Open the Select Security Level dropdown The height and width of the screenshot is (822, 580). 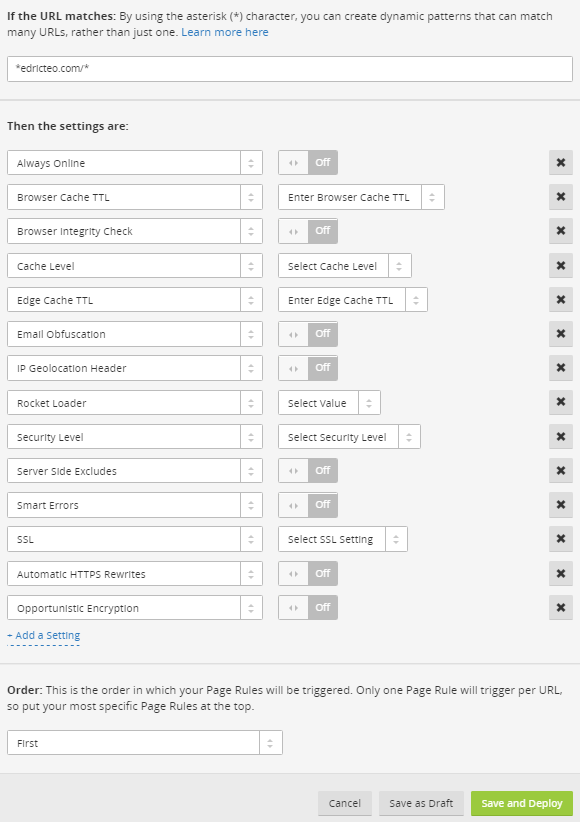click(x=349, y=437)
